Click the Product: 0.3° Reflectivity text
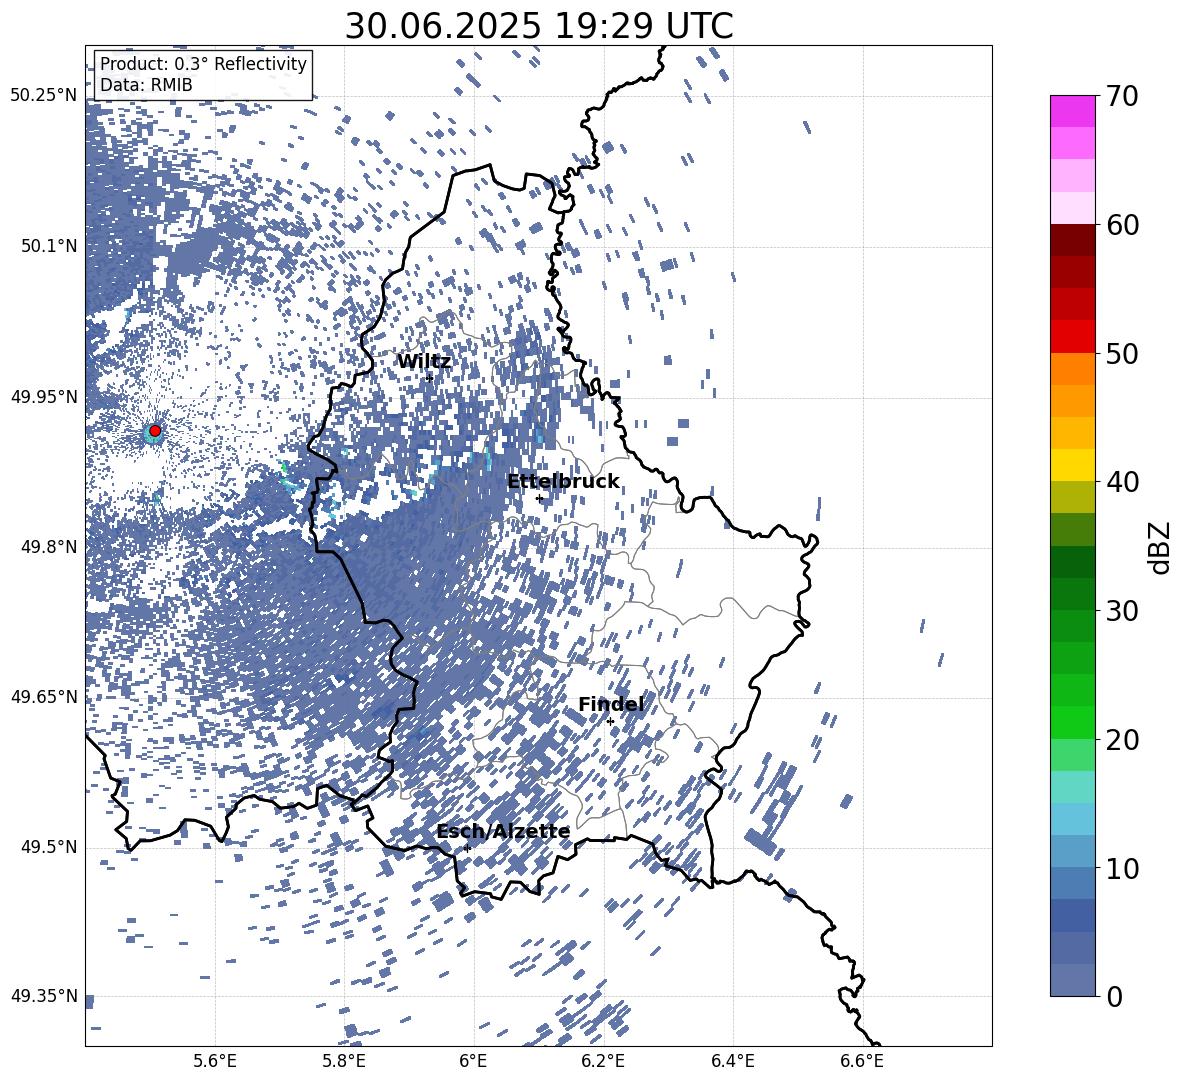Screen dimensions: 1184x1081 coord(203,64)
